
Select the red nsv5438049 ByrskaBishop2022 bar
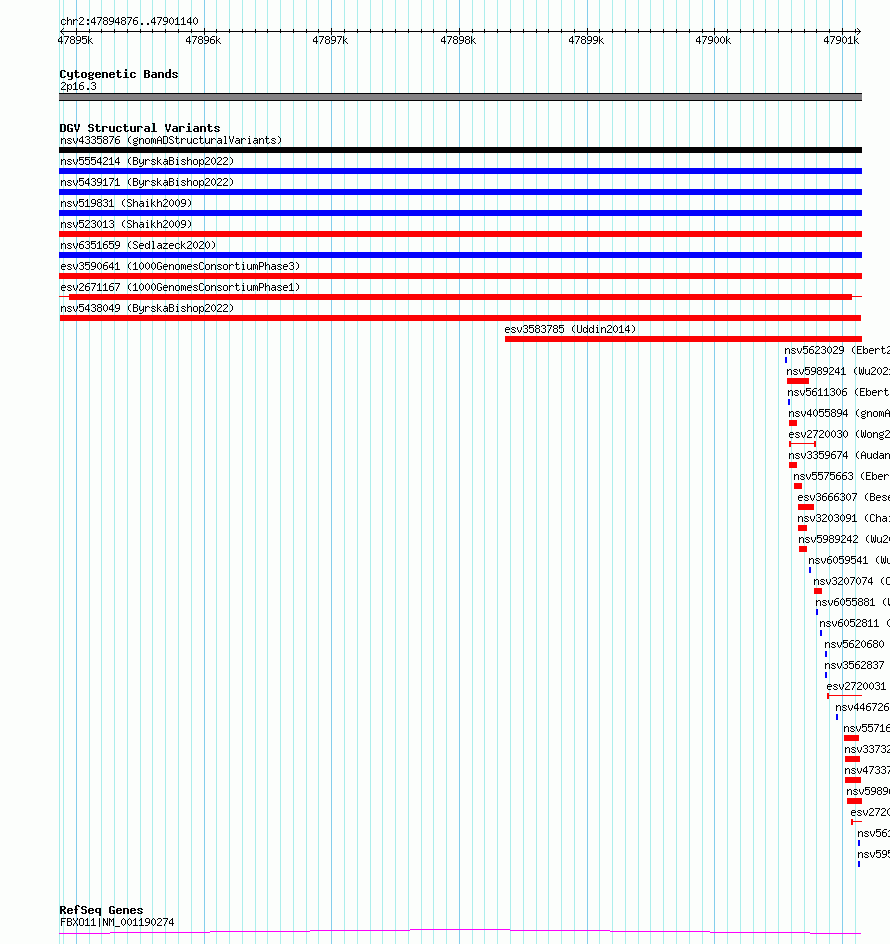click(460, 318)
